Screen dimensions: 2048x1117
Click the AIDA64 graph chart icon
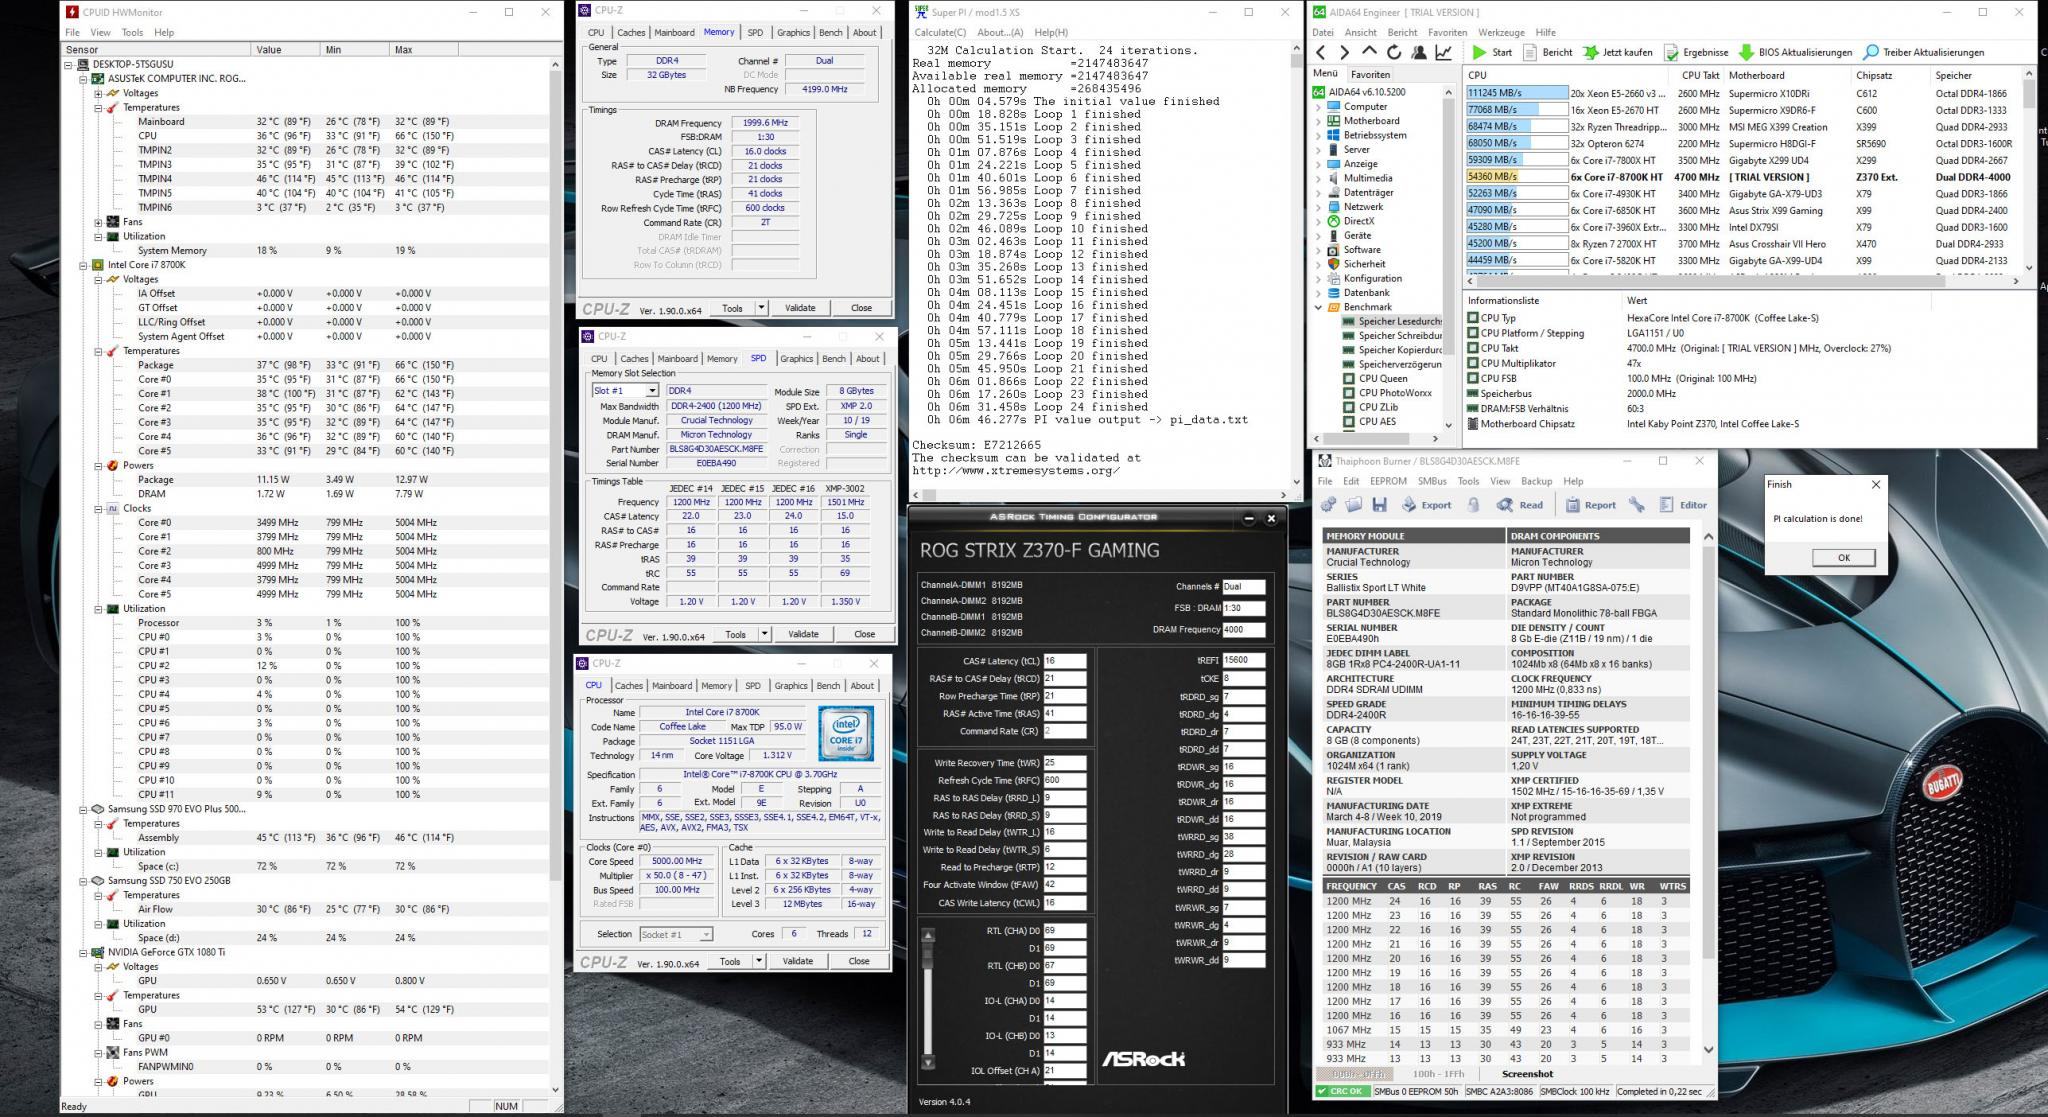1444,53
